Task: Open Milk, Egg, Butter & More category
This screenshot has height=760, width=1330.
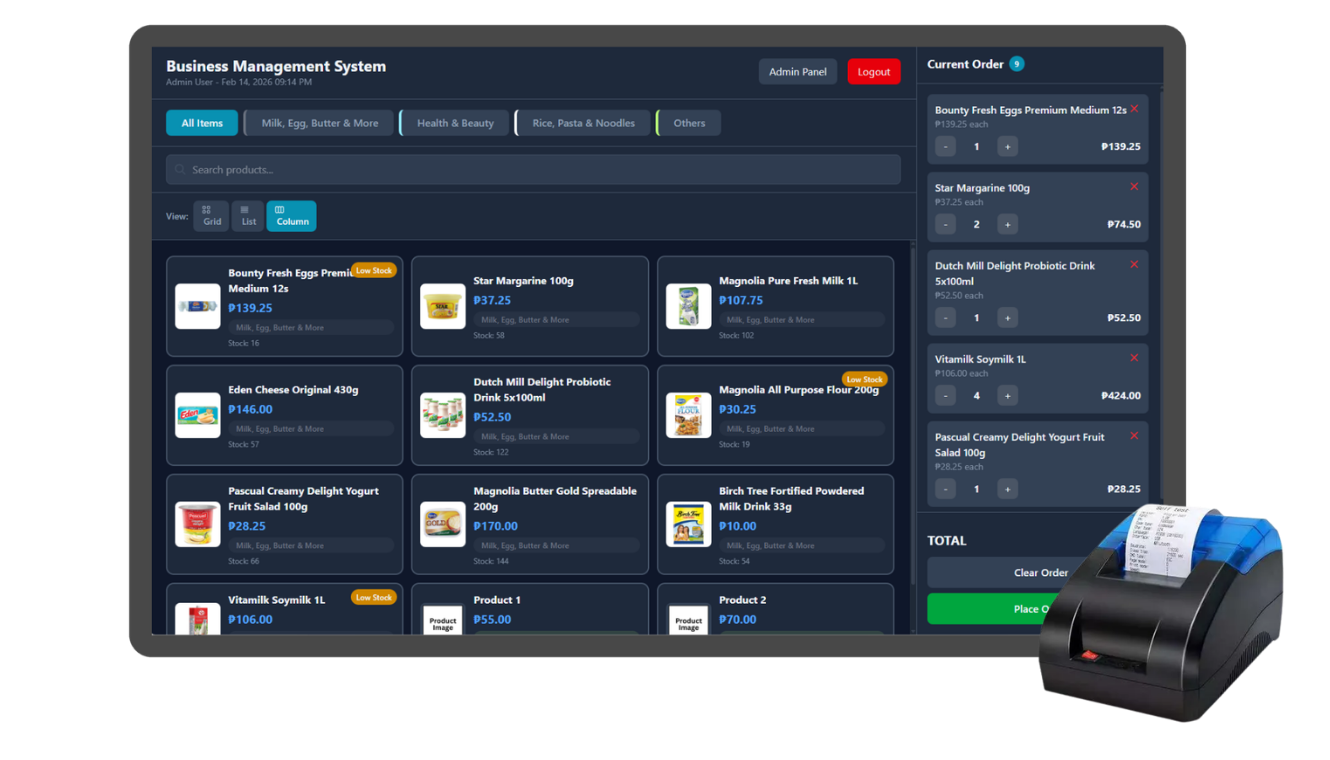Action: pos(319,123)
